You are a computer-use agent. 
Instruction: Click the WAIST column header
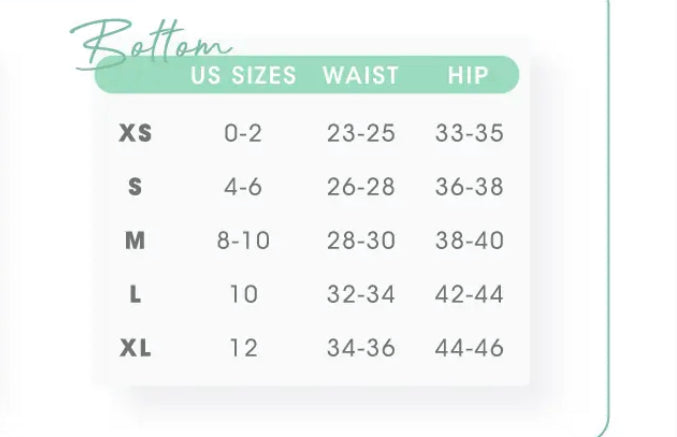pyautogui.click(x=361, y=76)
